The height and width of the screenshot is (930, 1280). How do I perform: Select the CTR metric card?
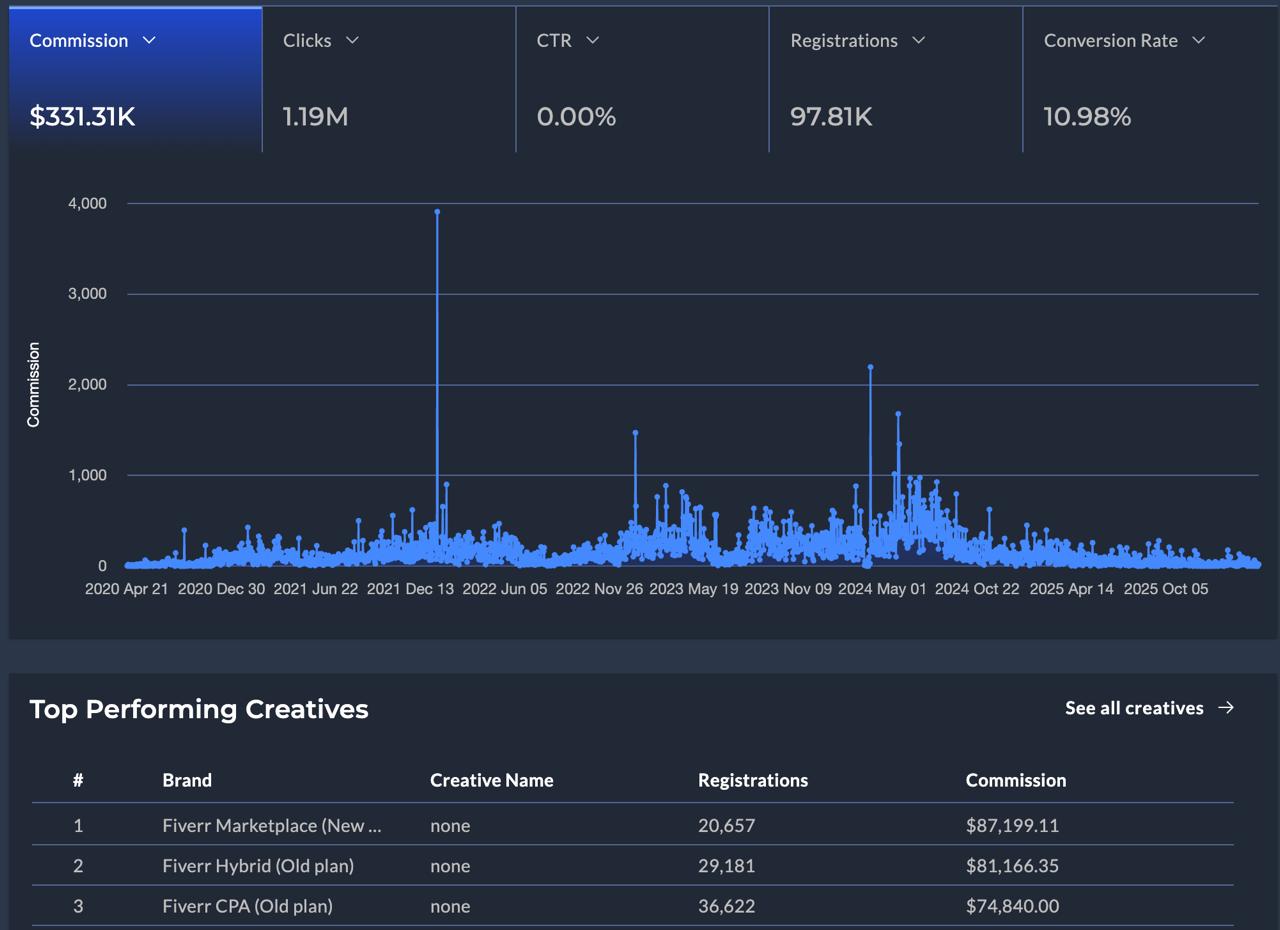pyautogui.click(x=640, y=80)
